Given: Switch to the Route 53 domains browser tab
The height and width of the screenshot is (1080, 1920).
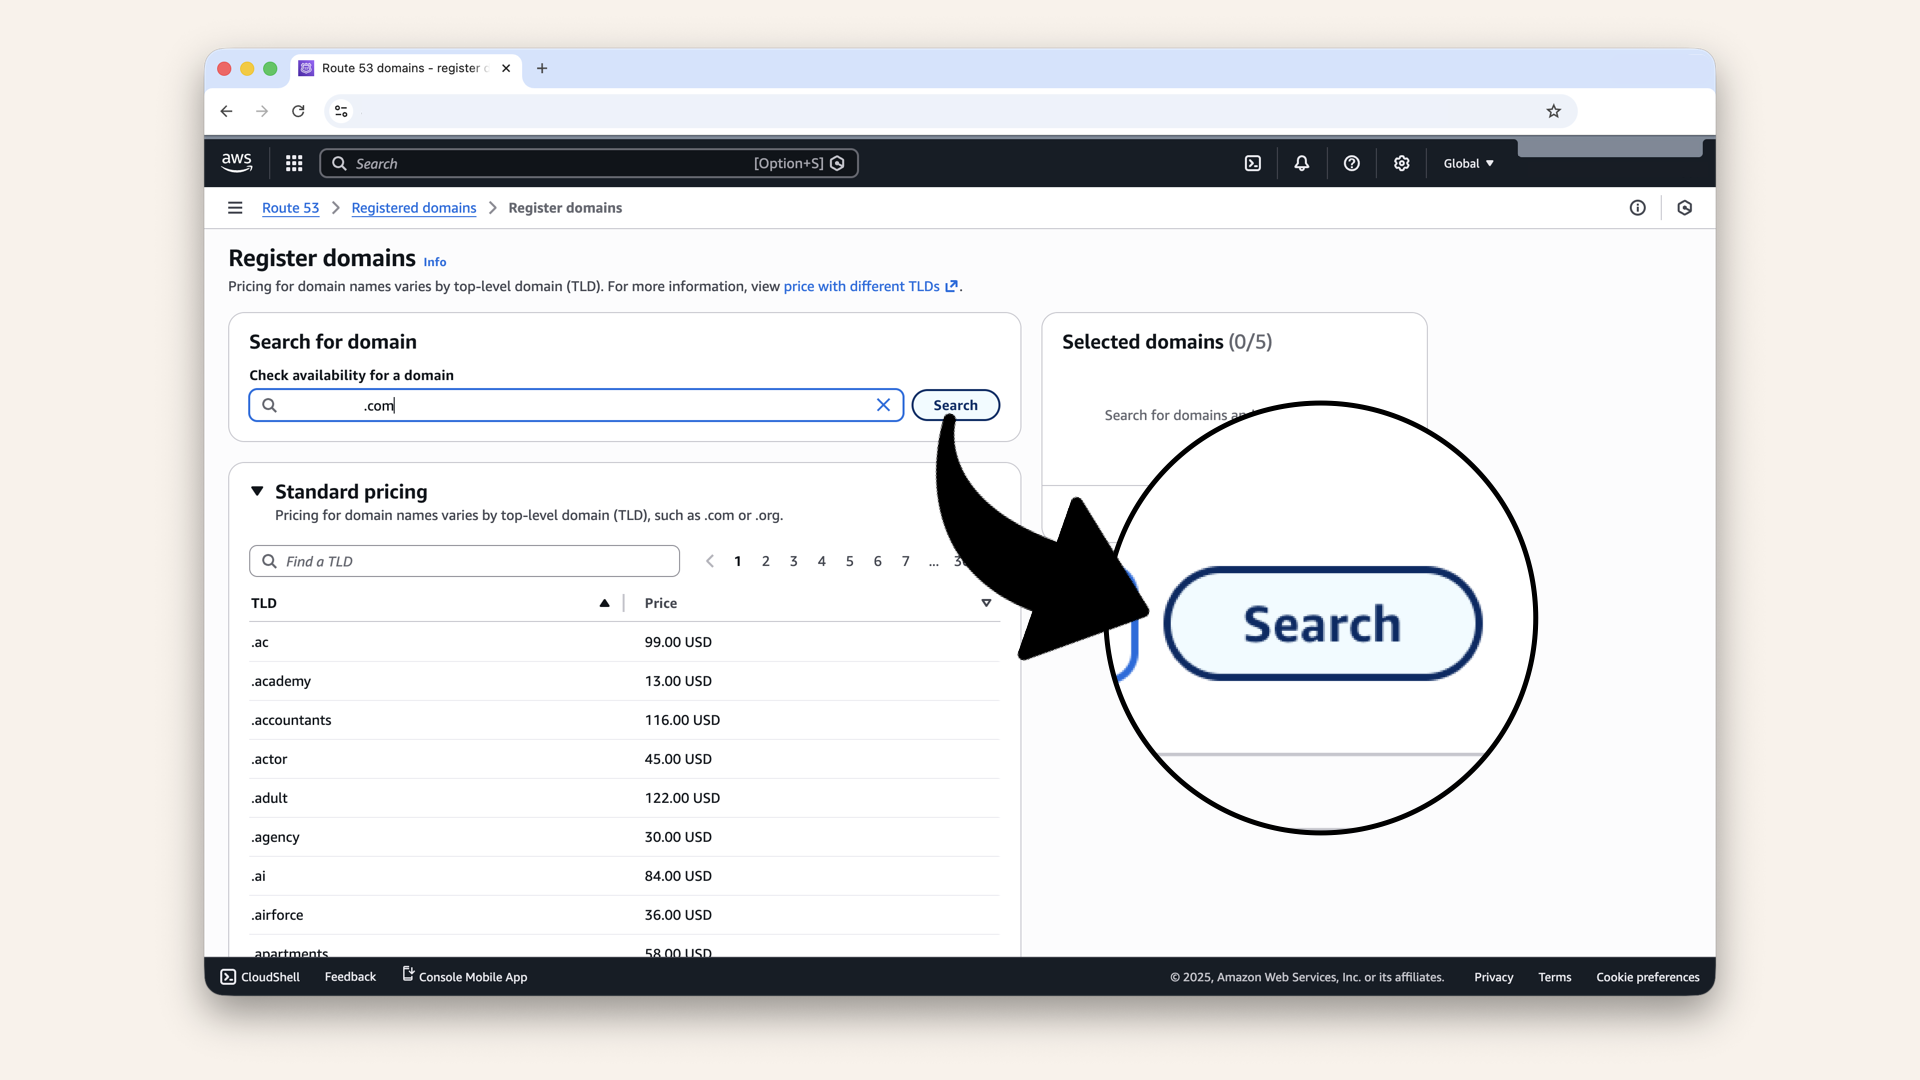Looking at the screenshot, I should (x=400, y=68).
